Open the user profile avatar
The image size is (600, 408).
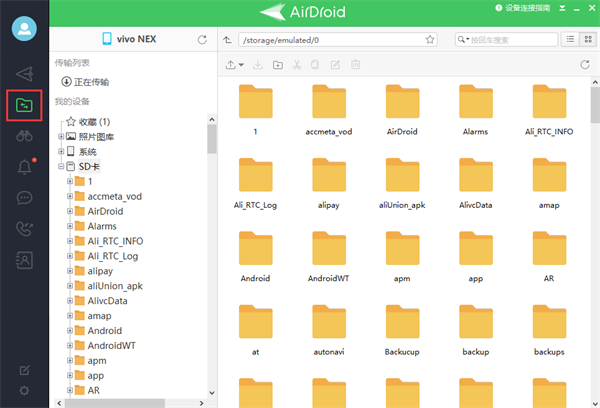24,28
